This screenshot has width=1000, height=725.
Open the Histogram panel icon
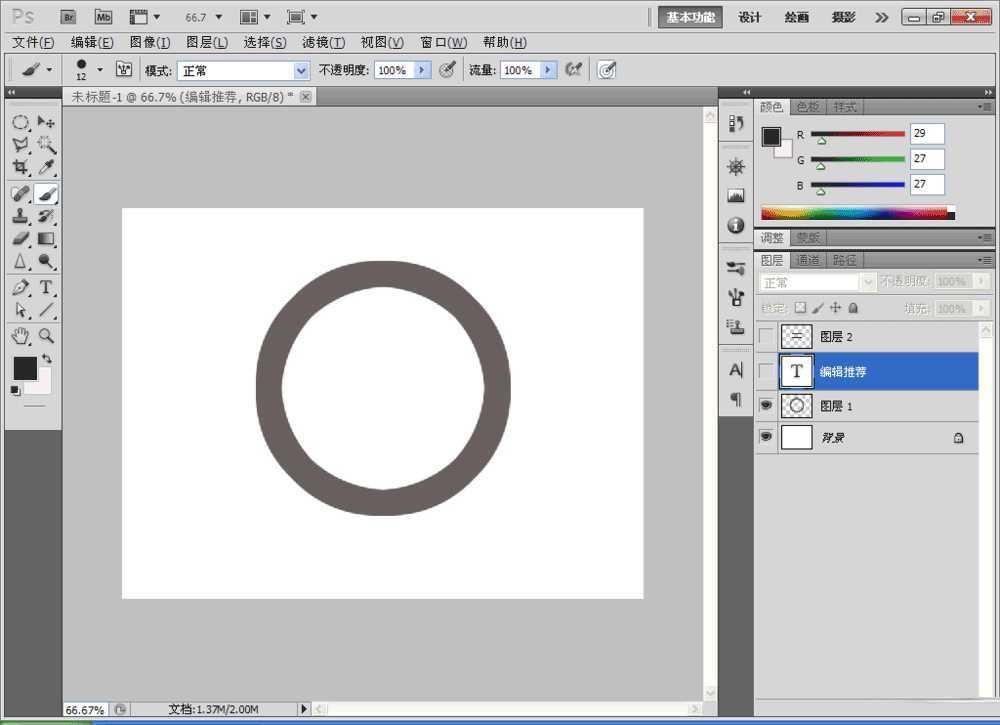click(x=736, y=196)
